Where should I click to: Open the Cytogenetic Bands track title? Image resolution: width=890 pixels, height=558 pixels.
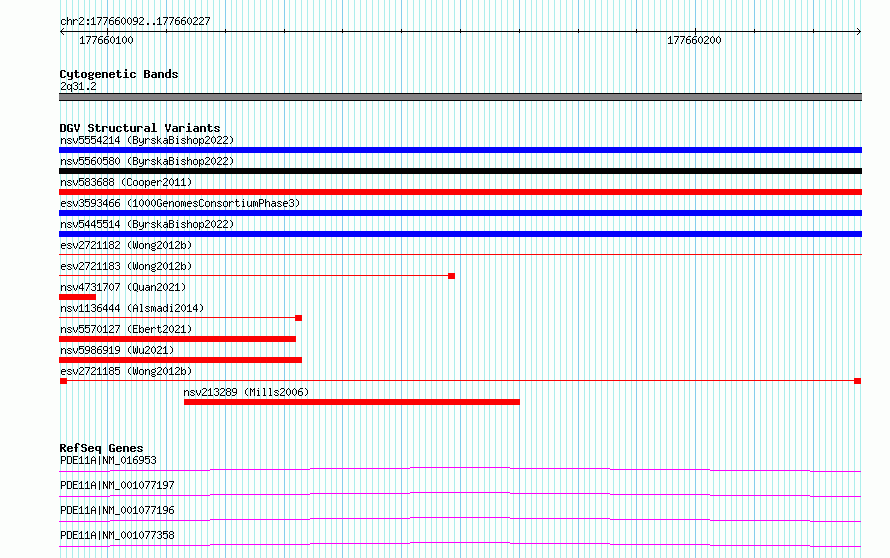(119, 74)
